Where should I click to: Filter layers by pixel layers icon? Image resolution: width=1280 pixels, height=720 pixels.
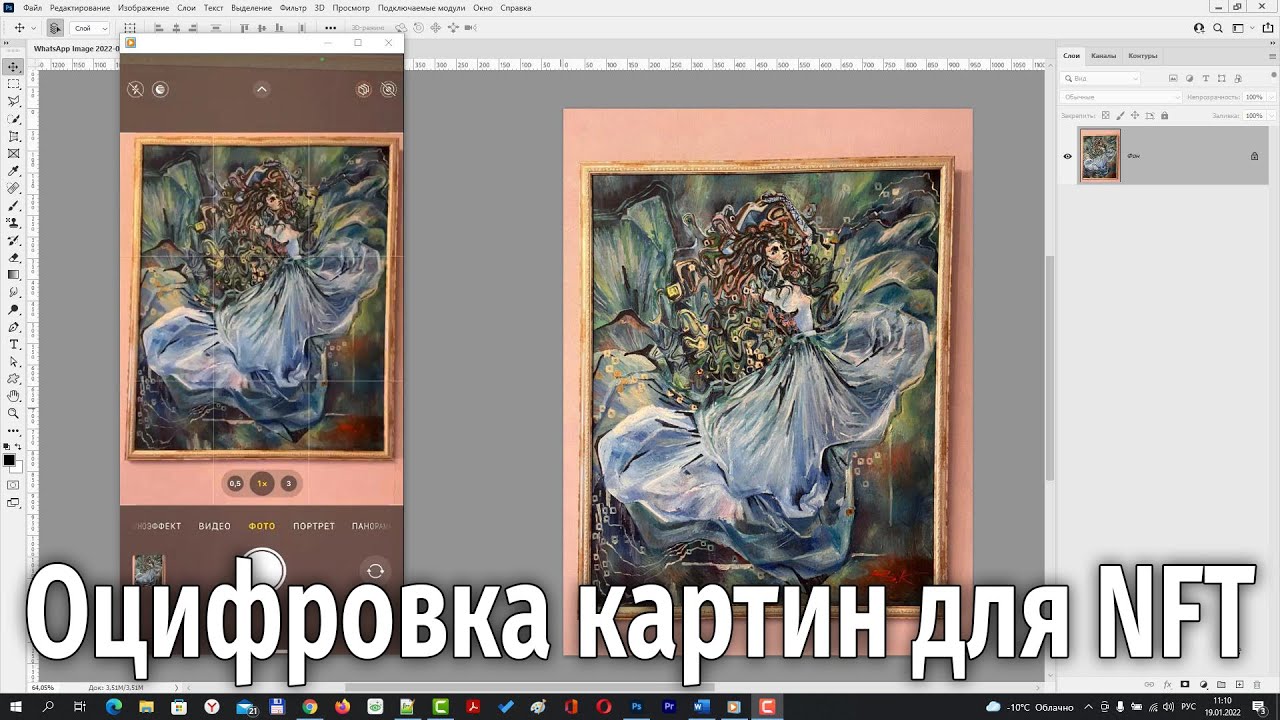tap(1173, 78)
